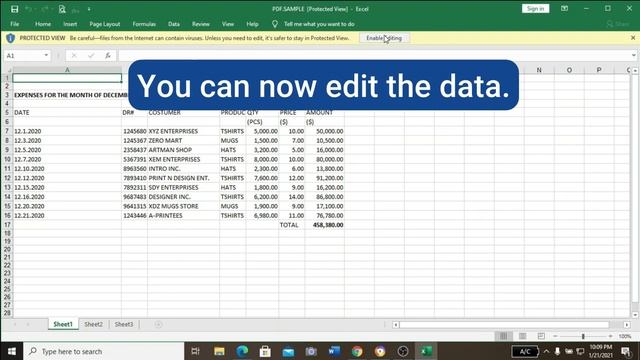The height and width of the screenshot is (360, 640).
Task: Click the zoom in plus button
Action: pyautogui.click(x=611, y=336)
